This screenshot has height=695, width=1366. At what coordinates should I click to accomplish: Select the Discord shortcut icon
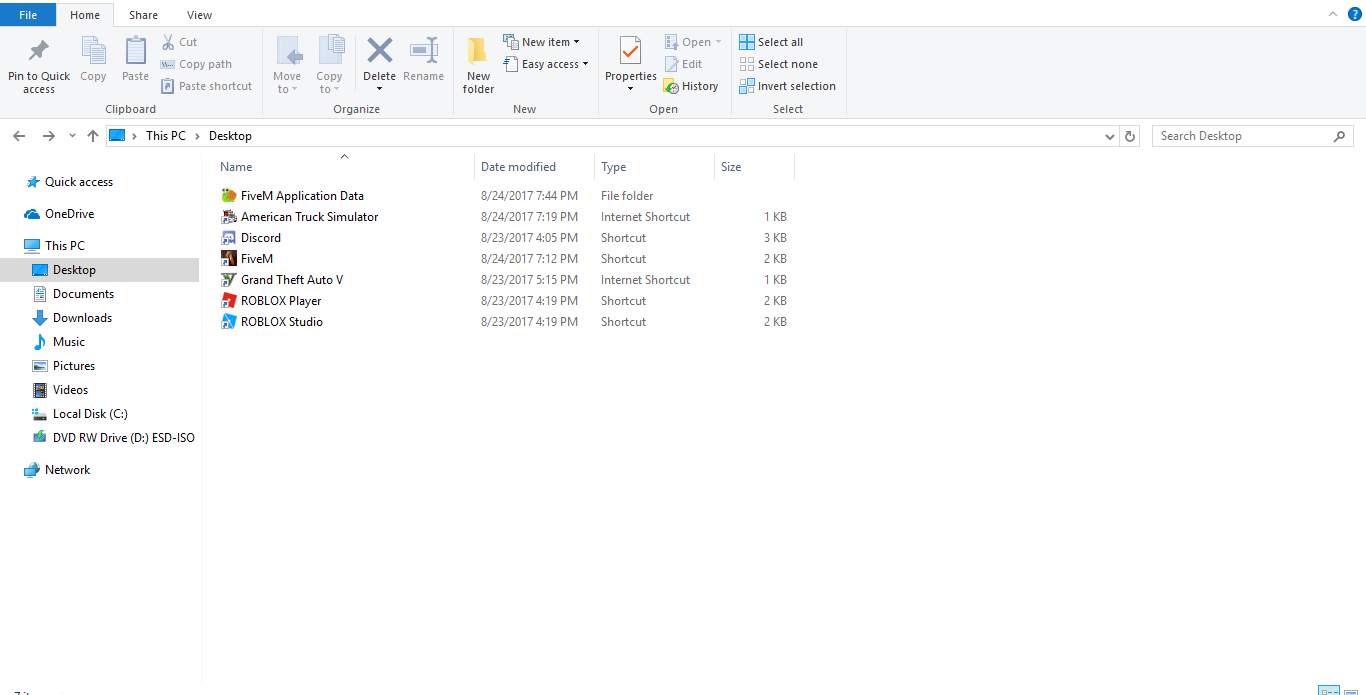point(228,238)
